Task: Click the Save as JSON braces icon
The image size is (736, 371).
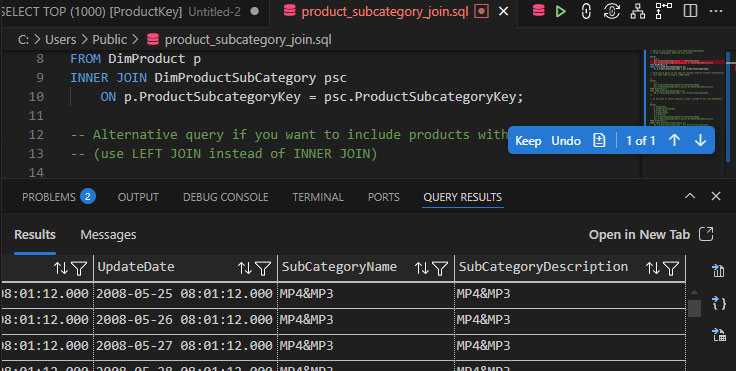Action: 719,303
